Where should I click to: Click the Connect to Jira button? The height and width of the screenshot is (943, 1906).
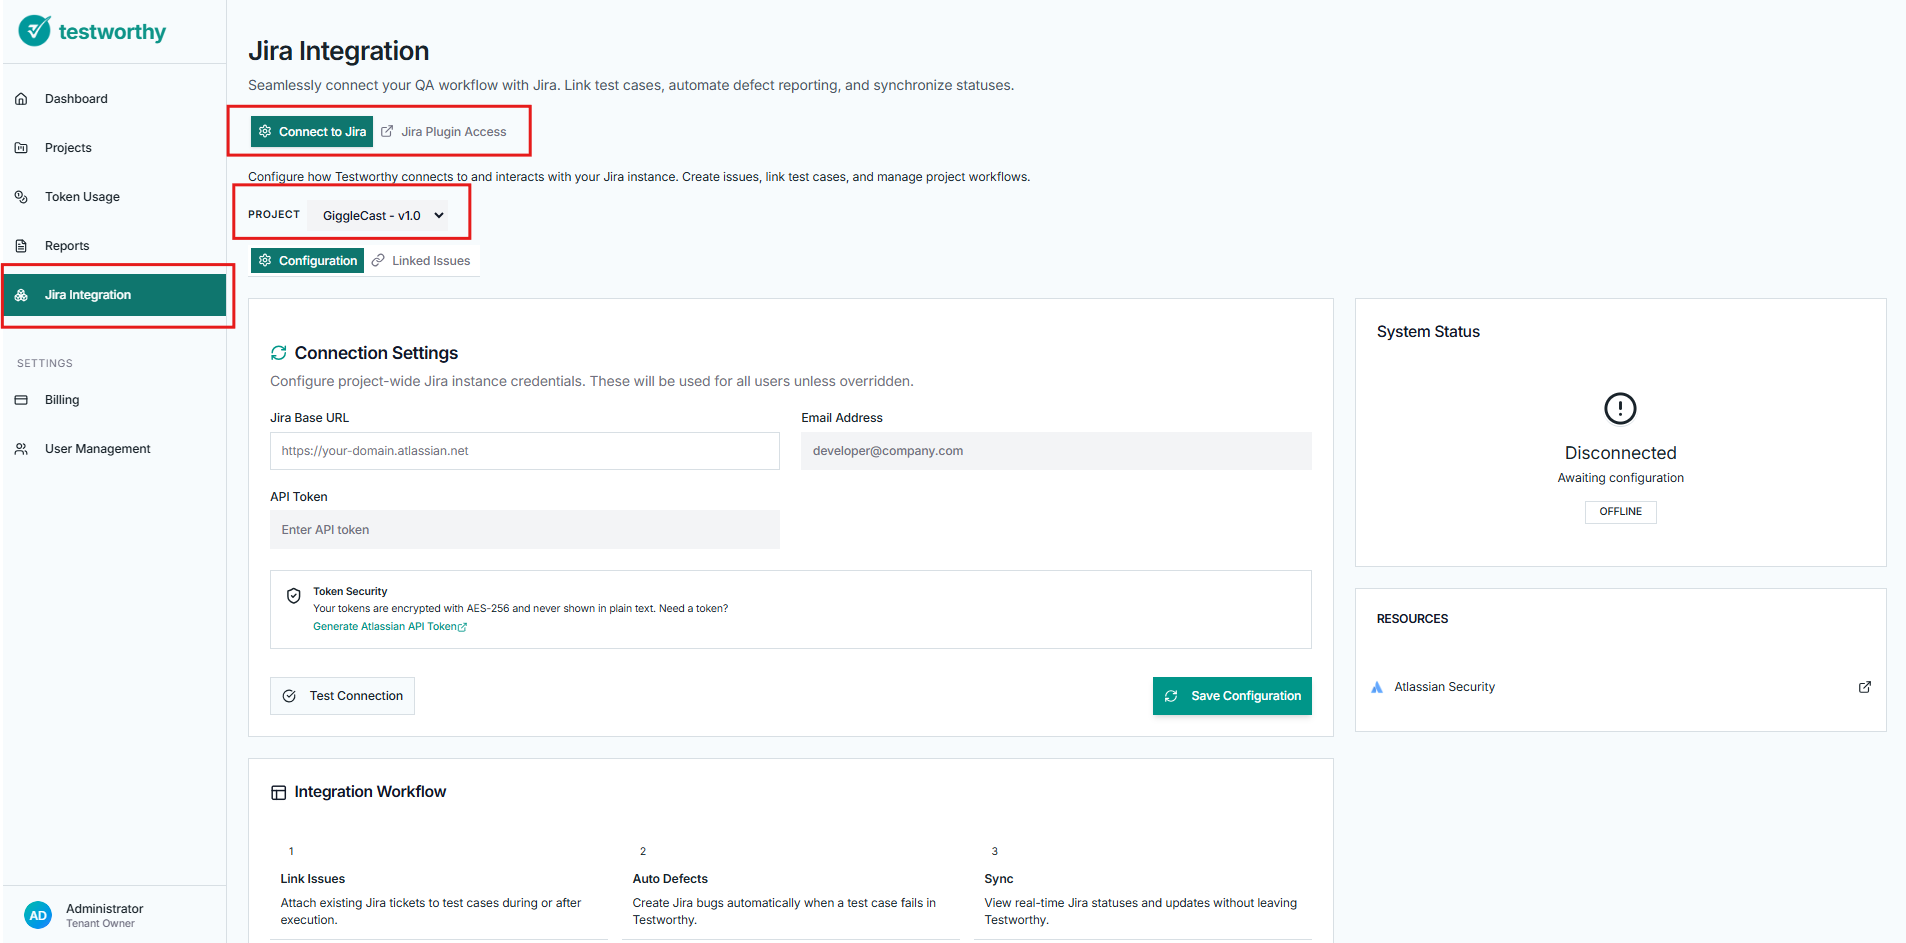(x=312, y=131)
